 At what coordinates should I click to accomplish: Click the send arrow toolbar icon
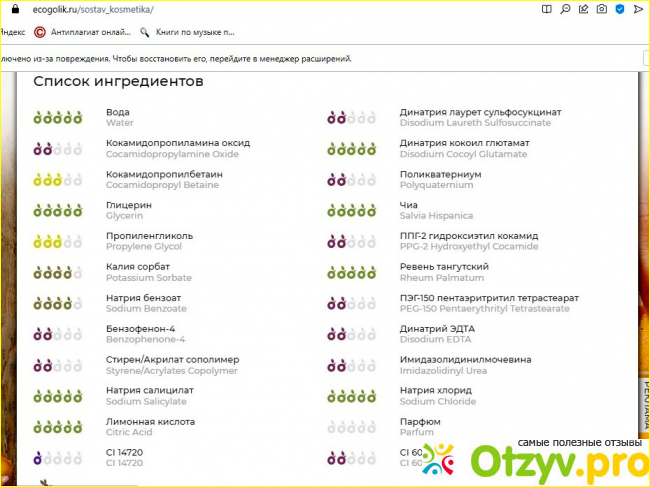(x=640, y=9)
